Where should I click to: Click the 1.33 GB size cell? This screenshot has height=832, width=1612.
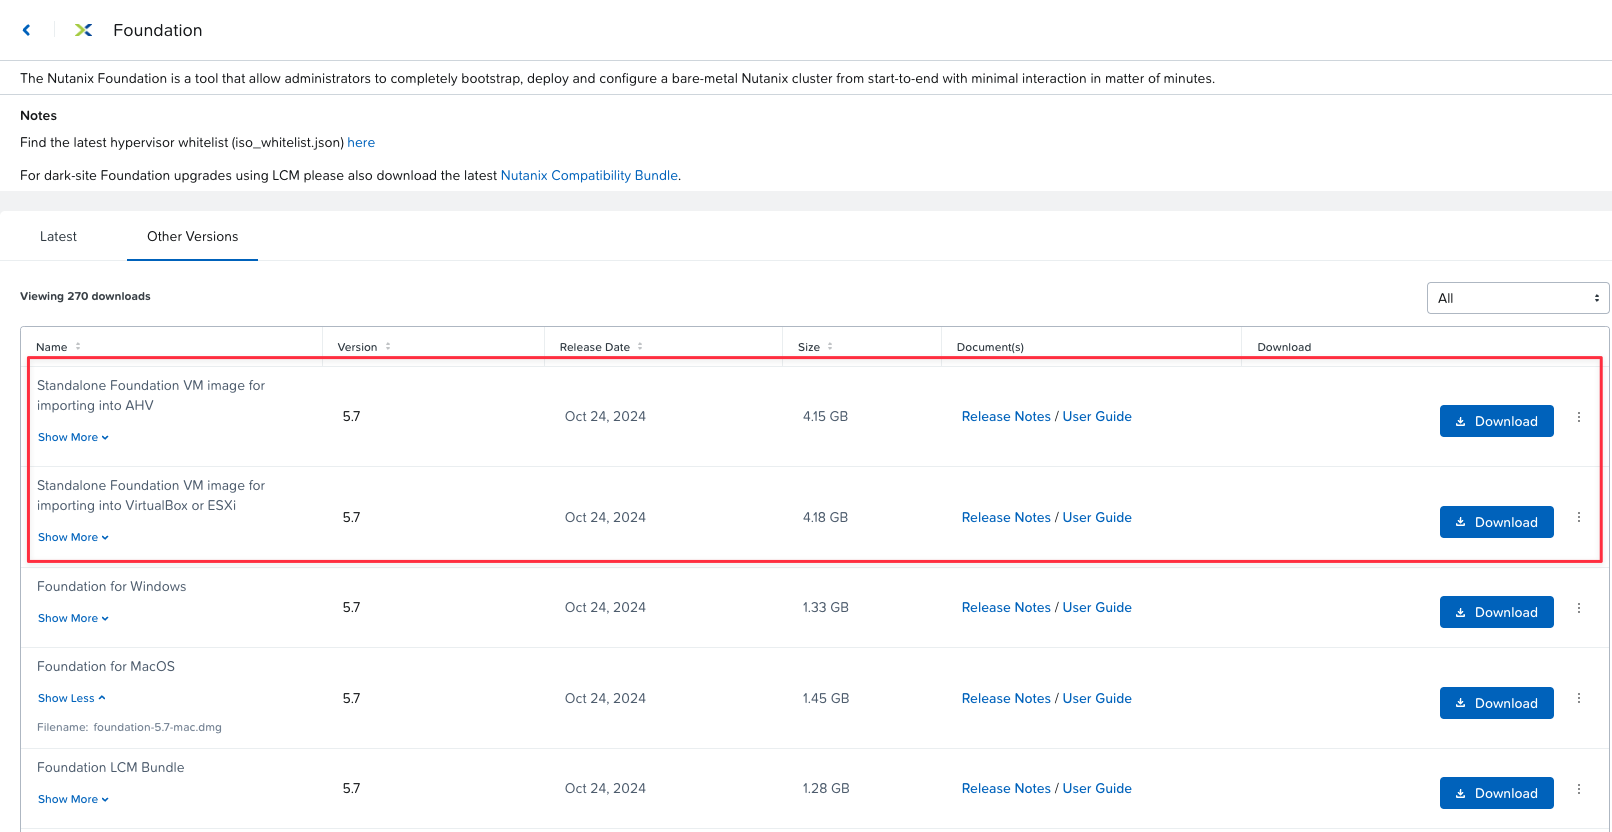click(825, 607)
